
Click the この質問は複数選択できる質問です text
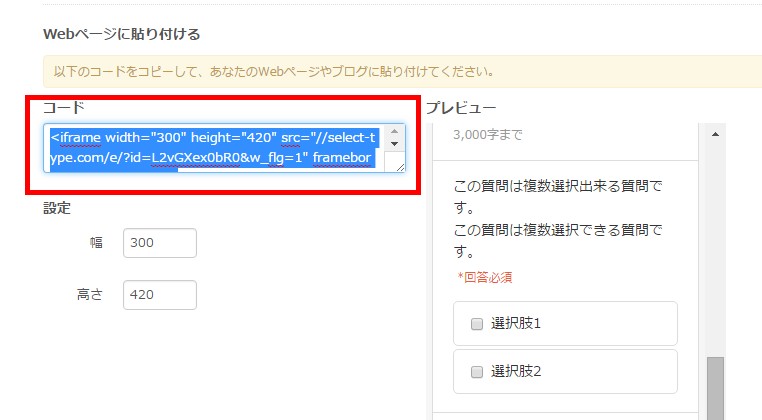pyautogui.click(x=558, y=241)
